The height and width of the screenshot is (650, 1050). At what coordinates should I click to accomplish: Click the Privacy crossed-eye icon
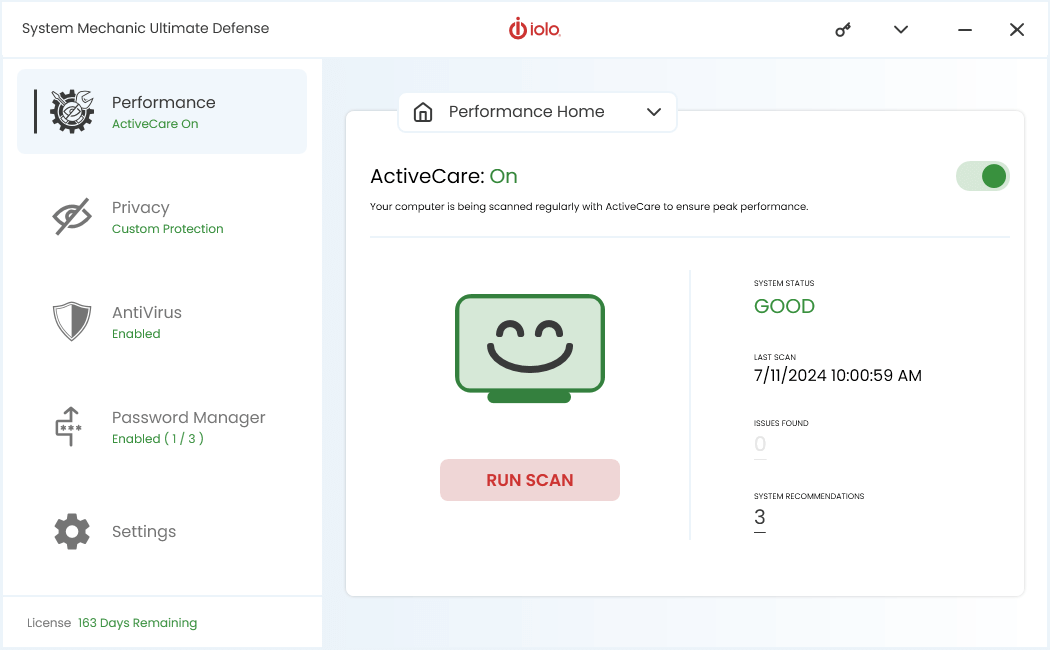pyautogui.click(x=72, y=217)
